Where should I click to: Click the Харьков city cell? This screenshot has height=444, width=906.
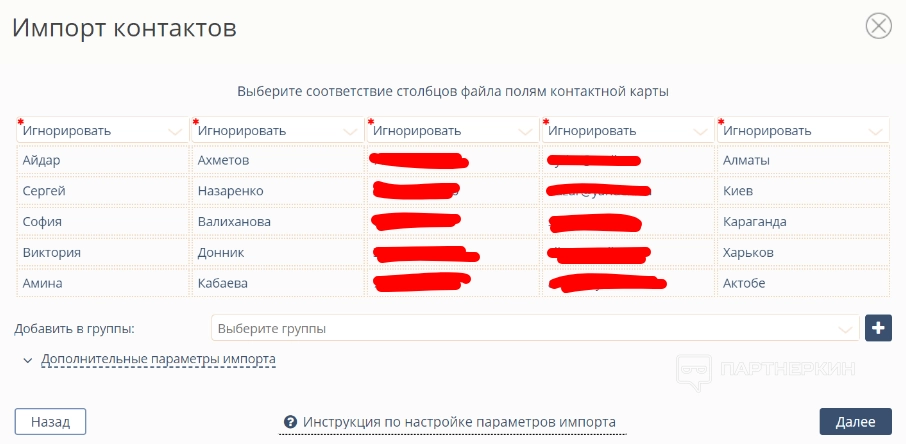802,252
